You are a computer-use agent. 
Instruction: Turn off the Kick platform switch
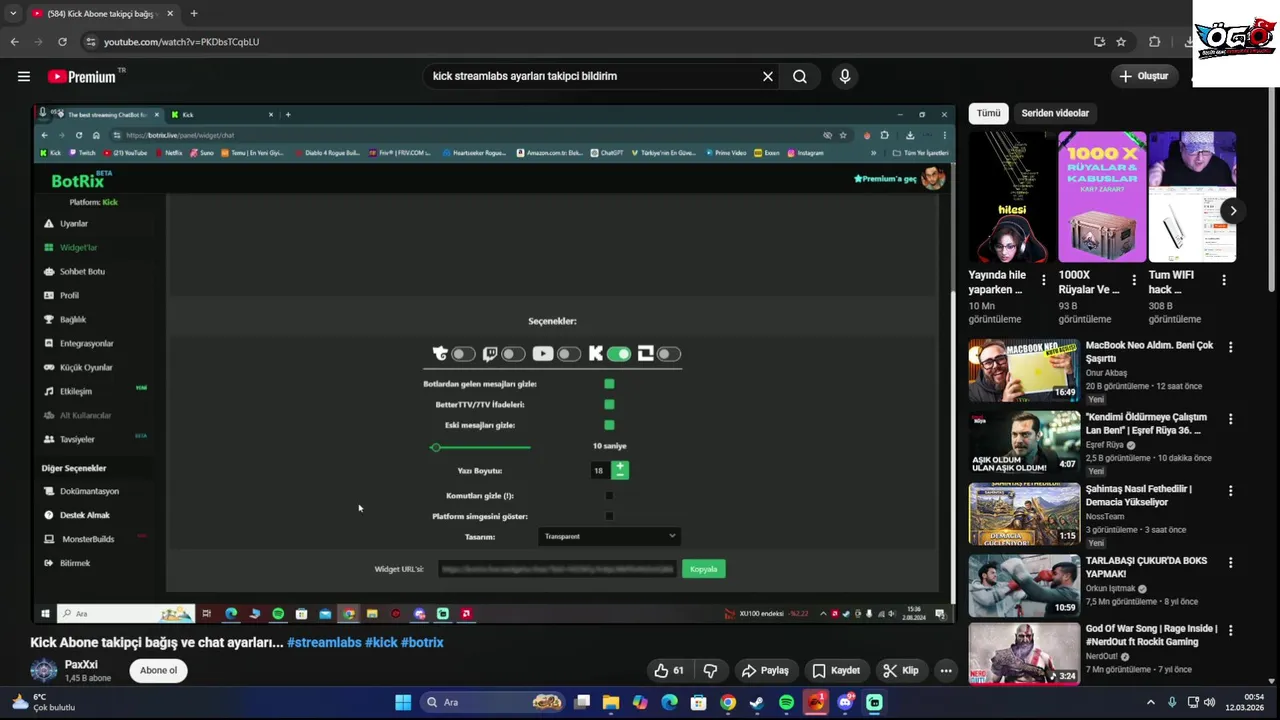point(619,354)
